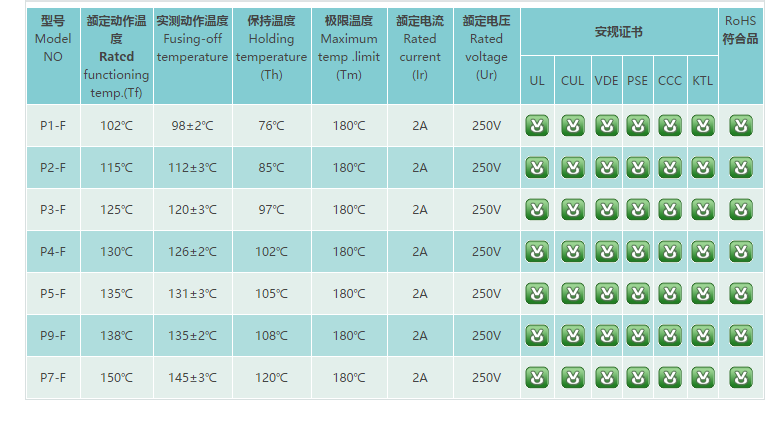
Task: Open the CUL certificate icon for P2-F
Action: pyautogui.click(x=572, y=167)
